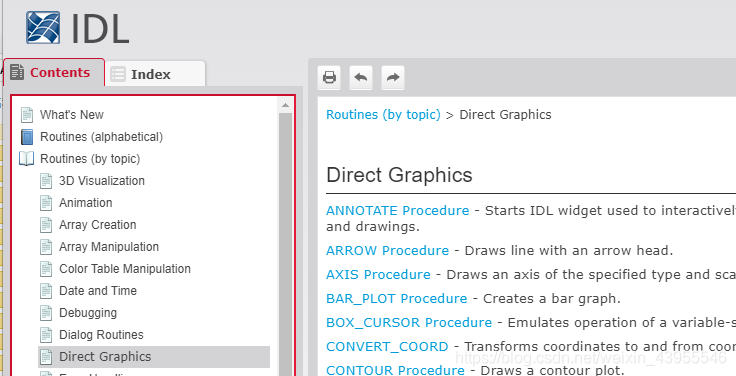Go forward to next help page
The width and height of the screenshot is (736, 376).
[393, 77]
